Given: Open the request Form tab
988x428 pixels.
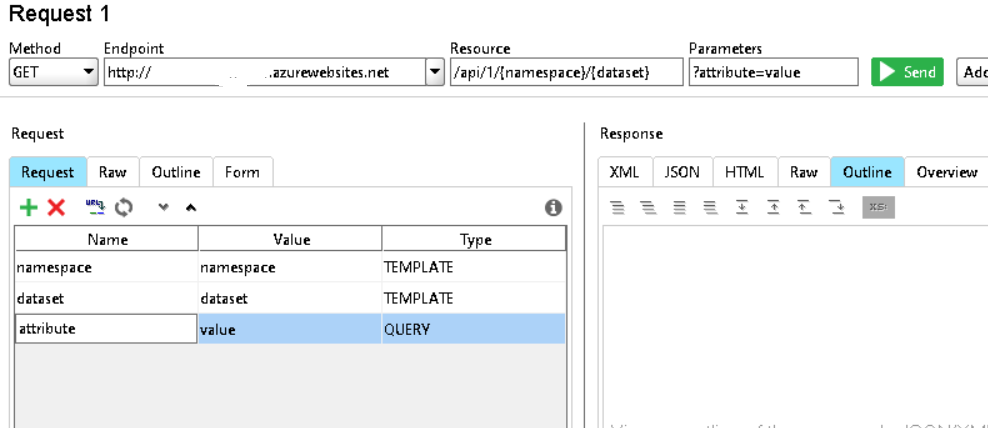Looking at the screenshot, I should [242, 172].
